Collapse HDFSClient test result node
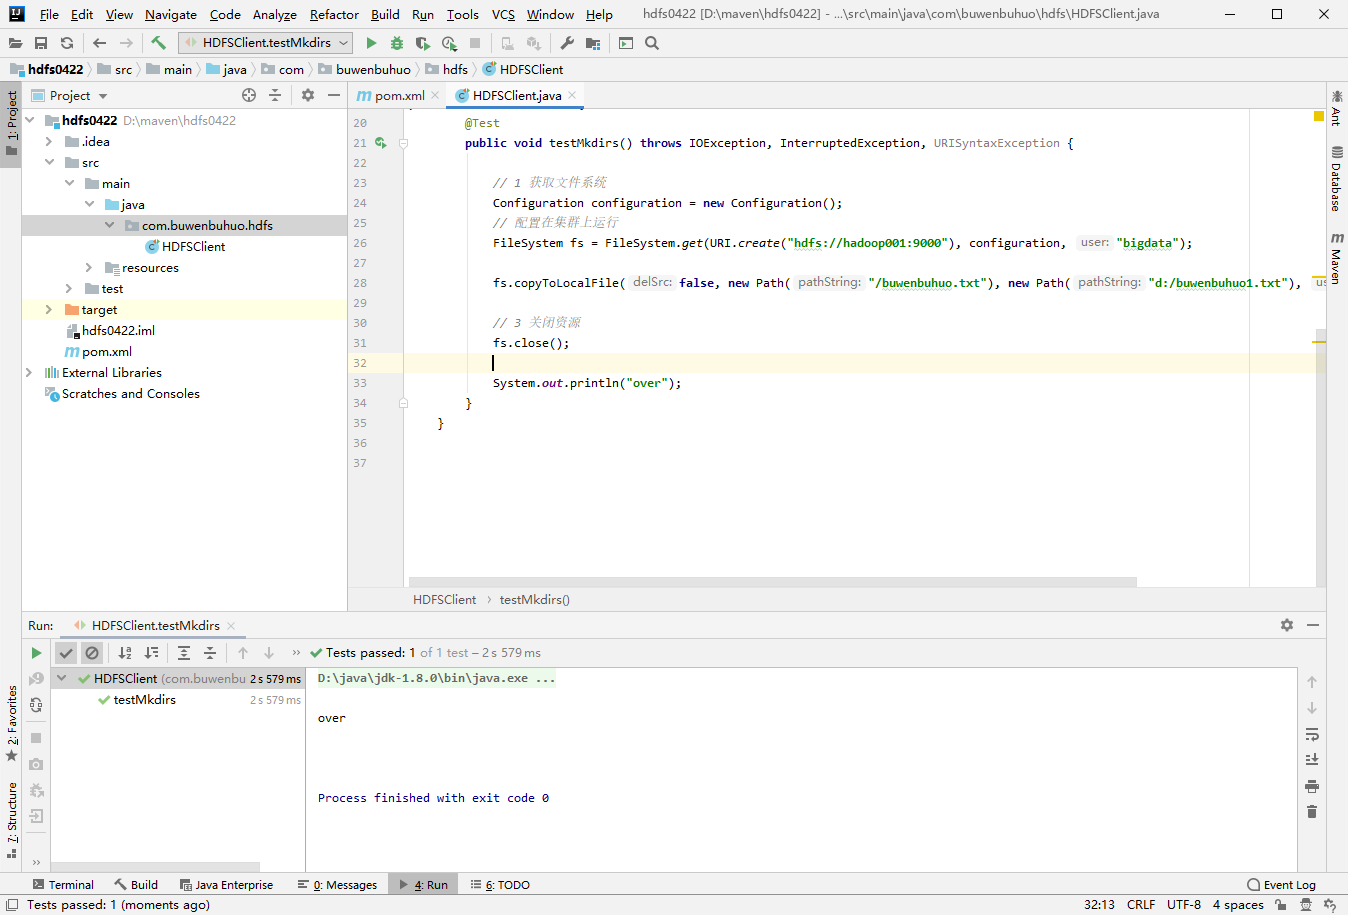Viewport: 1348px width, 915px height. [x=62, y=678]
